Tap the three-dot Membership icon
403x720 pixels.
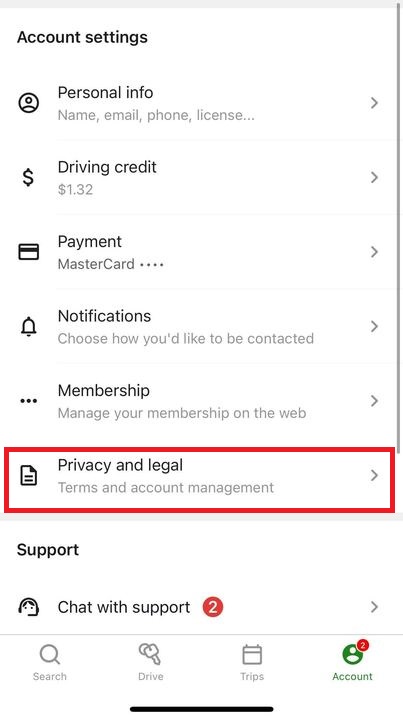pyautogui.click(x=28, y=401)
